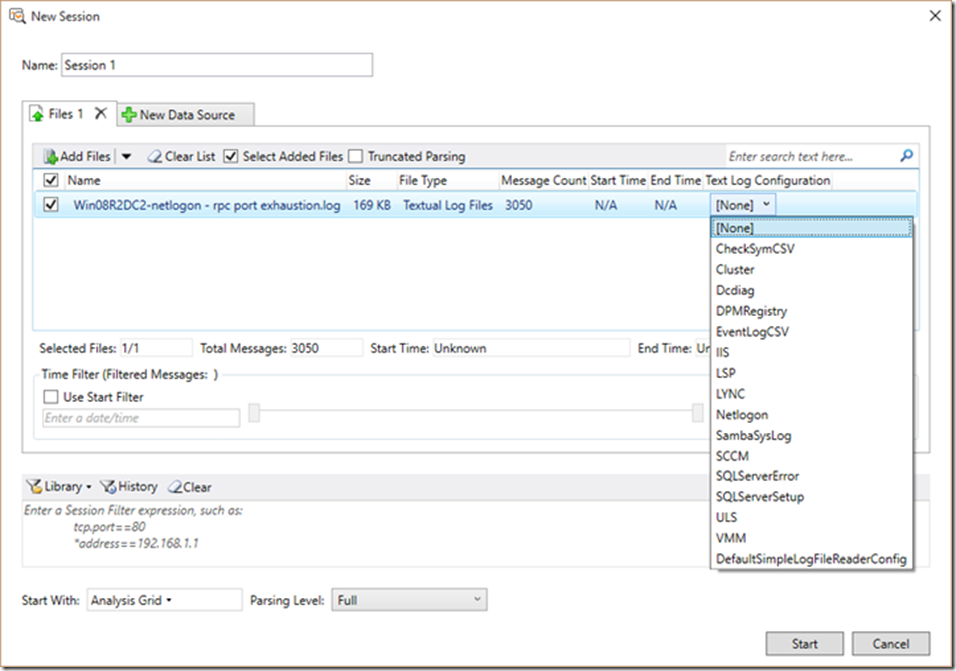
Task: Enable Use Start Filter checkbox
Action: pyautogui.click(x=51, y=397)
